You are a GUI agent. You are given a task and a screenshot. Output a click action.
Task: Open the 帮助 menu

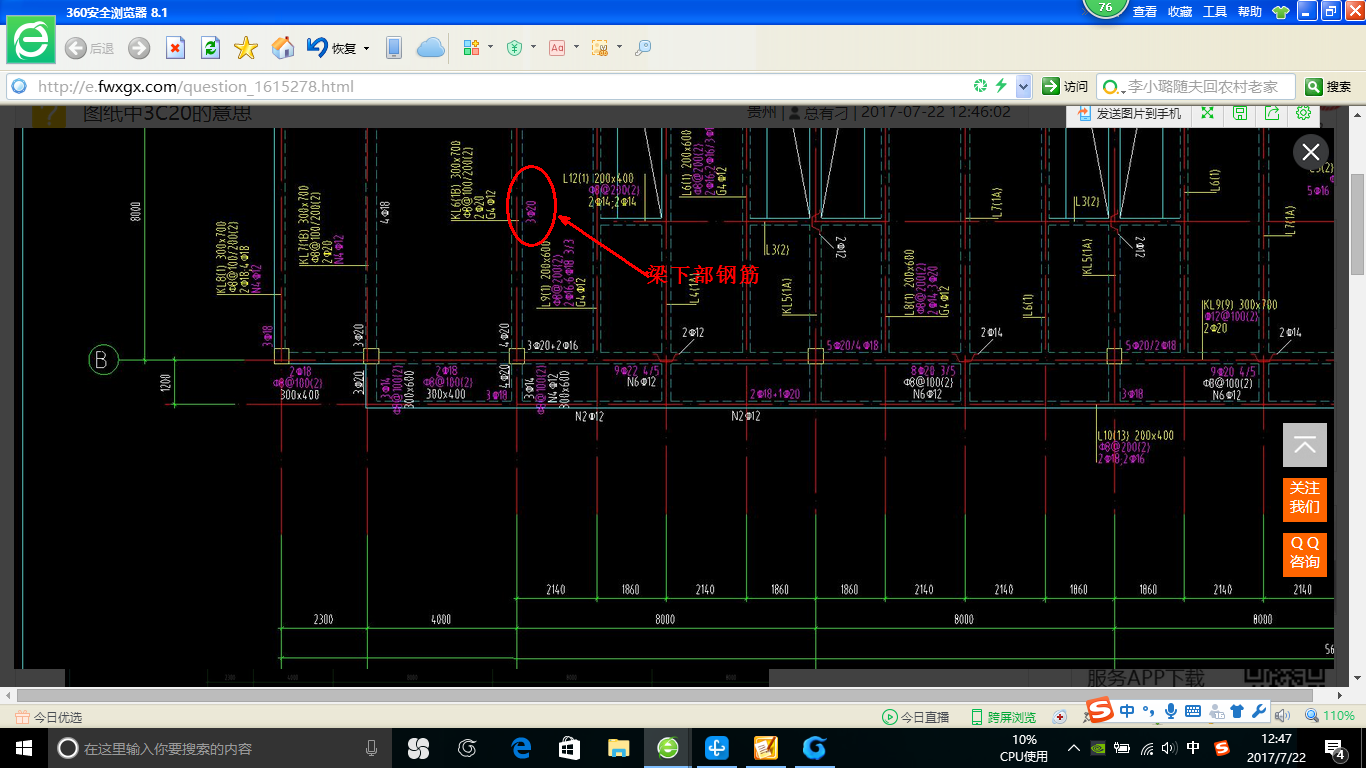point(1250,12)
